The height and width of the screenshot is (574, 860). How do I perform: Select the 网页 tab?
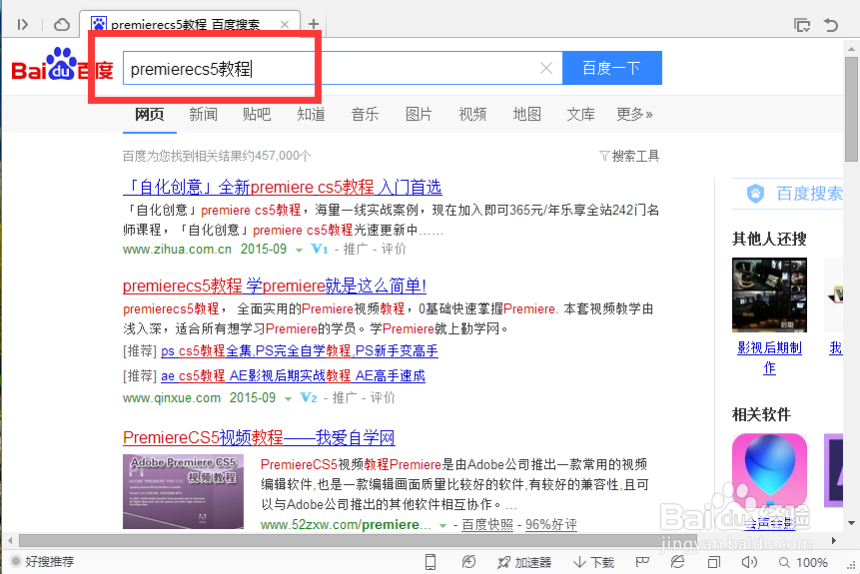[150, 114]
